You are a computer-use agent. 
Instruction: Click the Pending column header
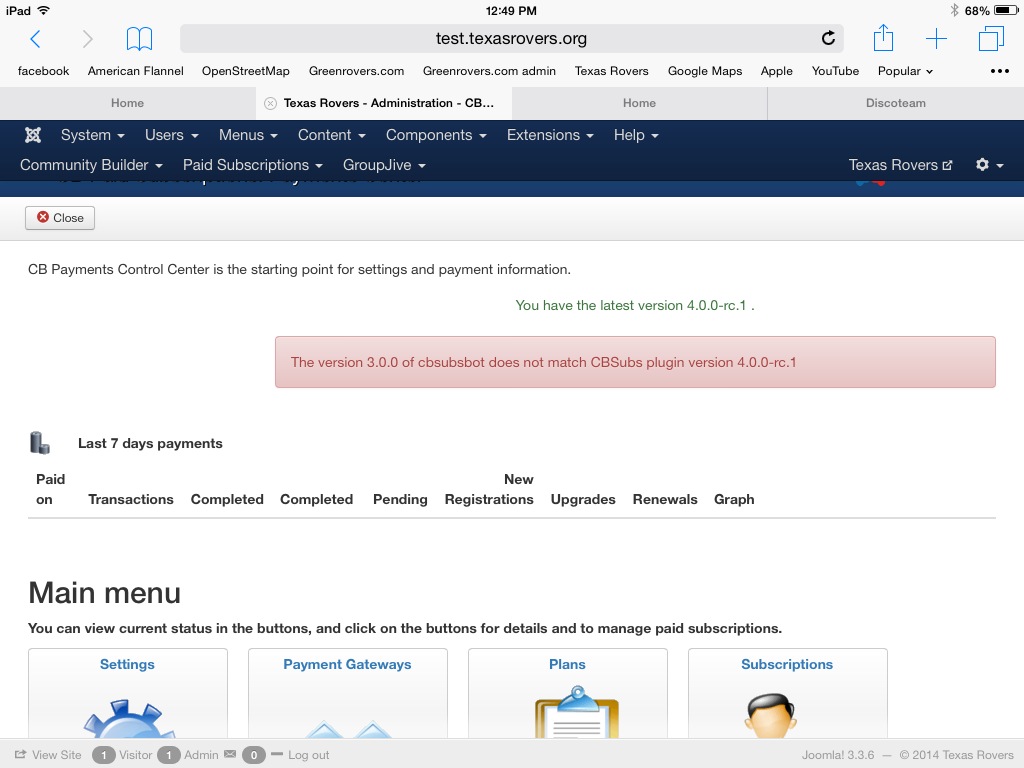pyautogui.click(x=400, y=500)
